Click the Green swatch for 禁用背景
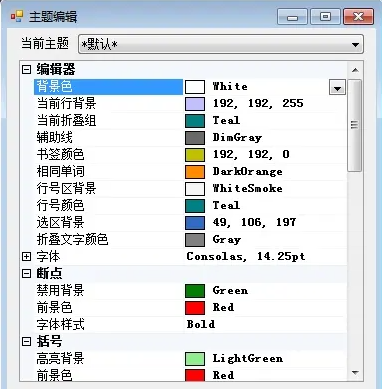 tap(195, 291)
